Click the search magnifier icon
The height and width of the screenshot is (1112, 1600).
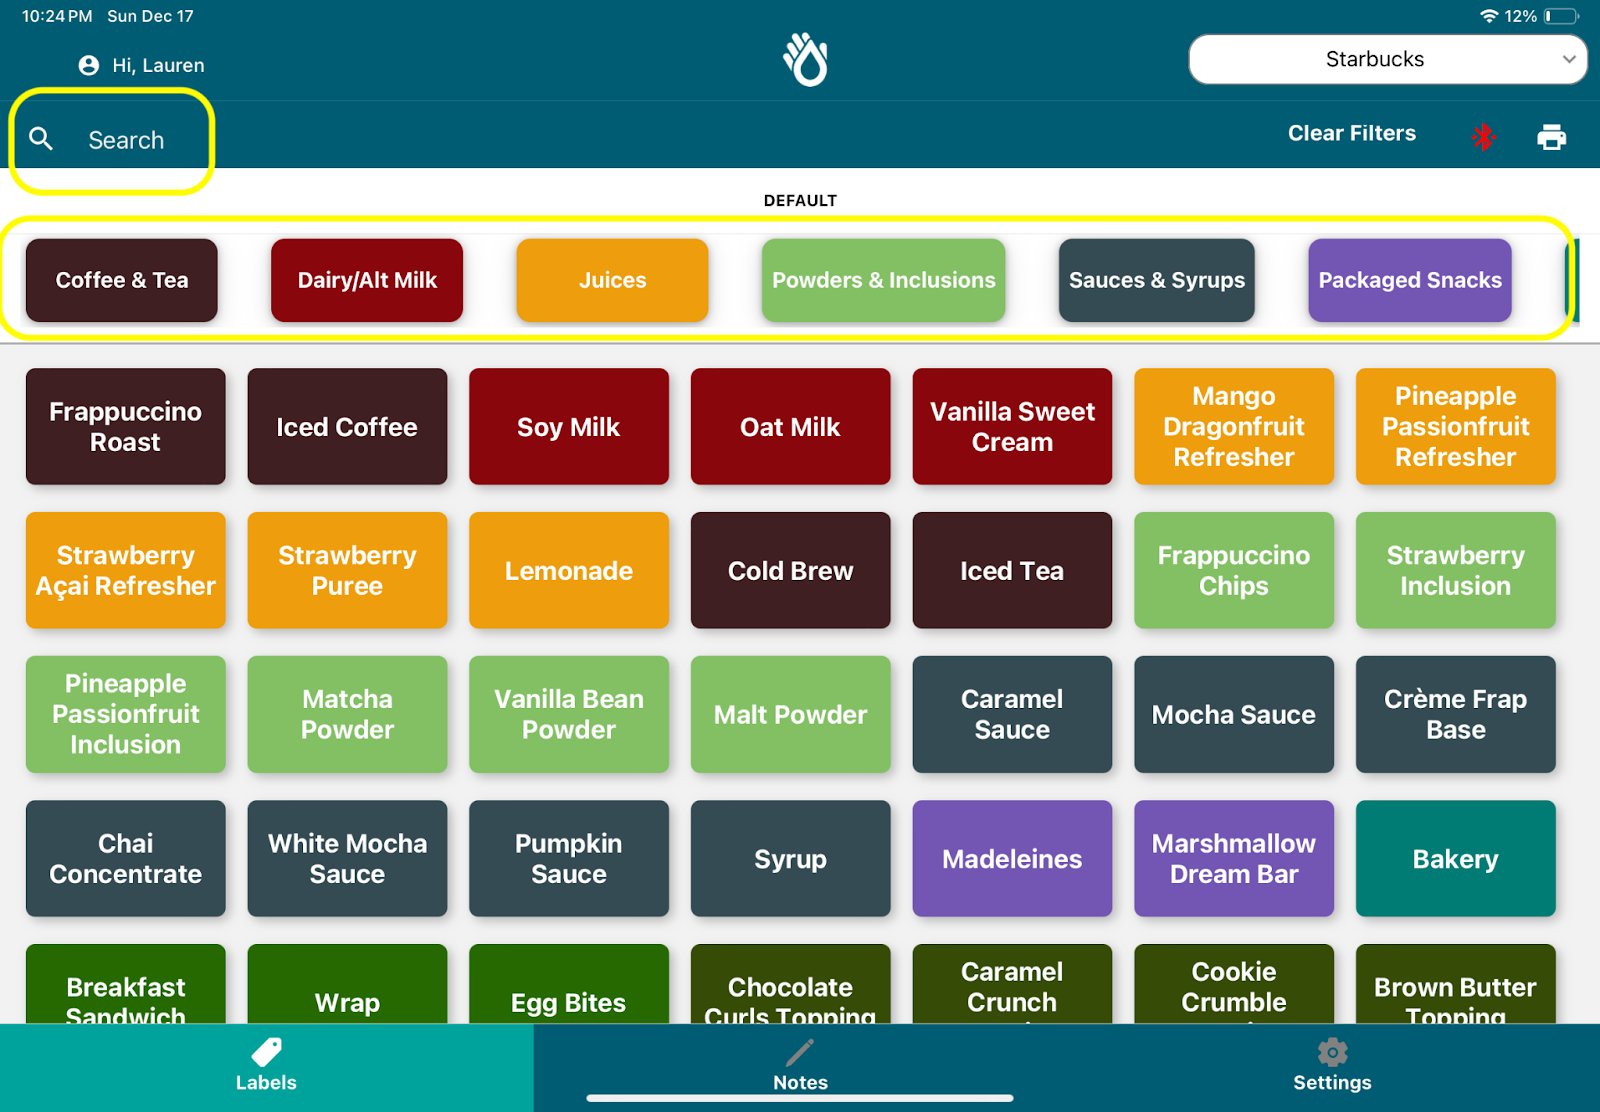41,139
